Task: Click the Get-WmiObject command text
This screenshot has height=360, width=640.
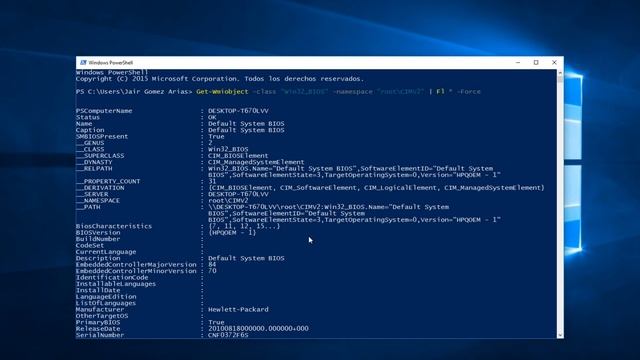Action: (x=222, y=91)
